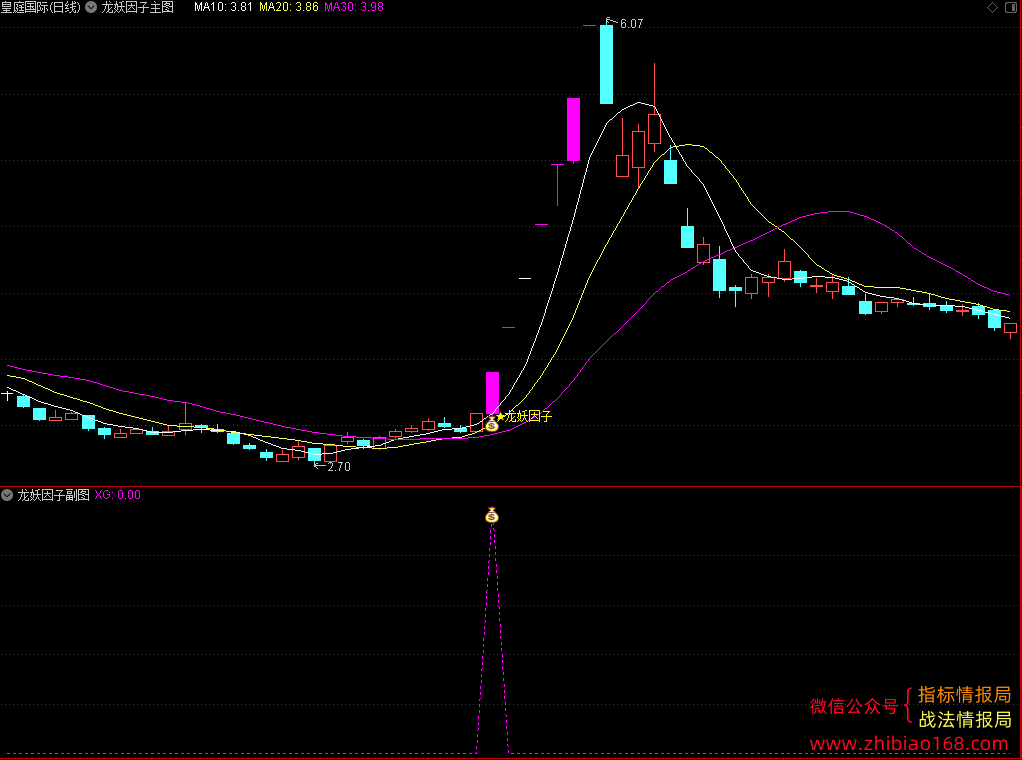Screen dimensions: 1022x760
Task: Click the 龙妖因子副图 sub-chart title
Action: pyautogui.click(x=53, y=495)
